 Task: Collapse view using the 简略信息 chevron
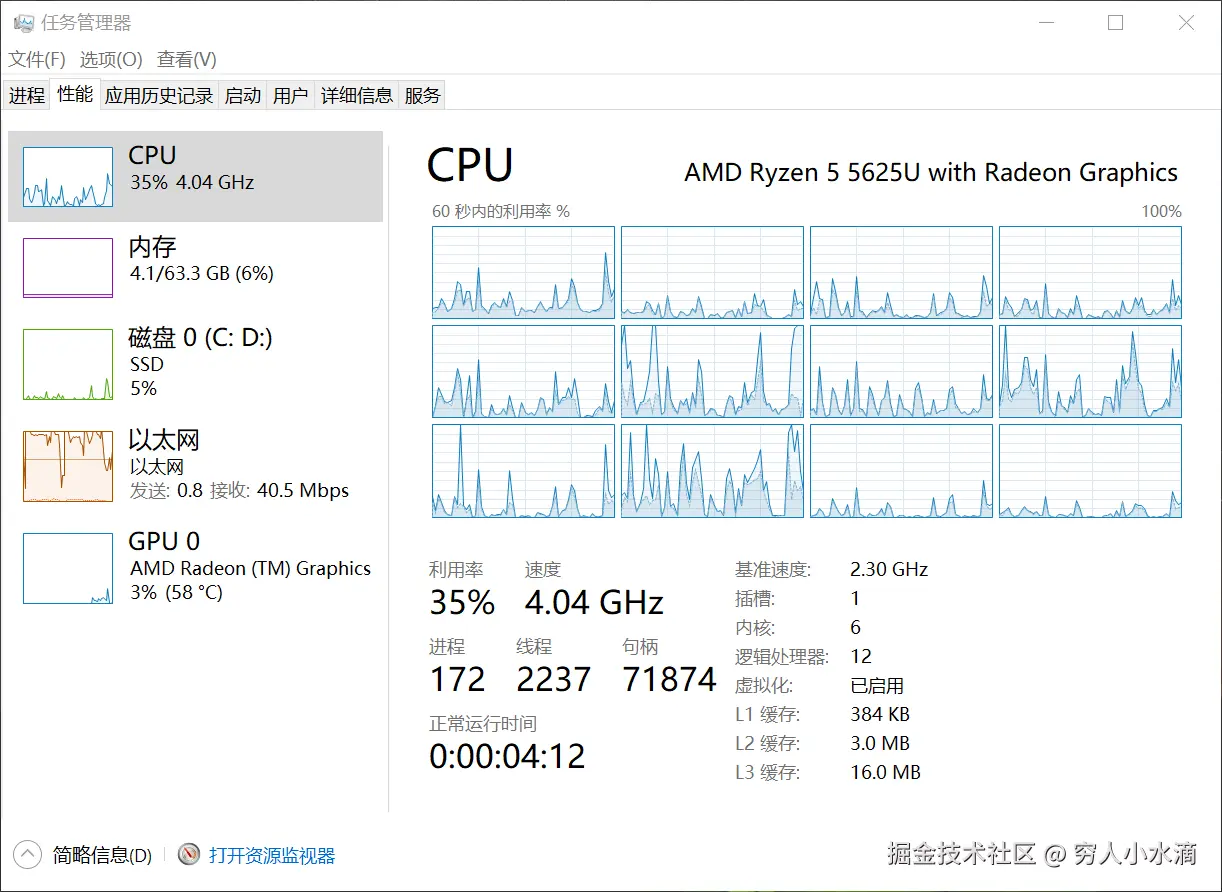pyautogui.click(x=28, y=855)
